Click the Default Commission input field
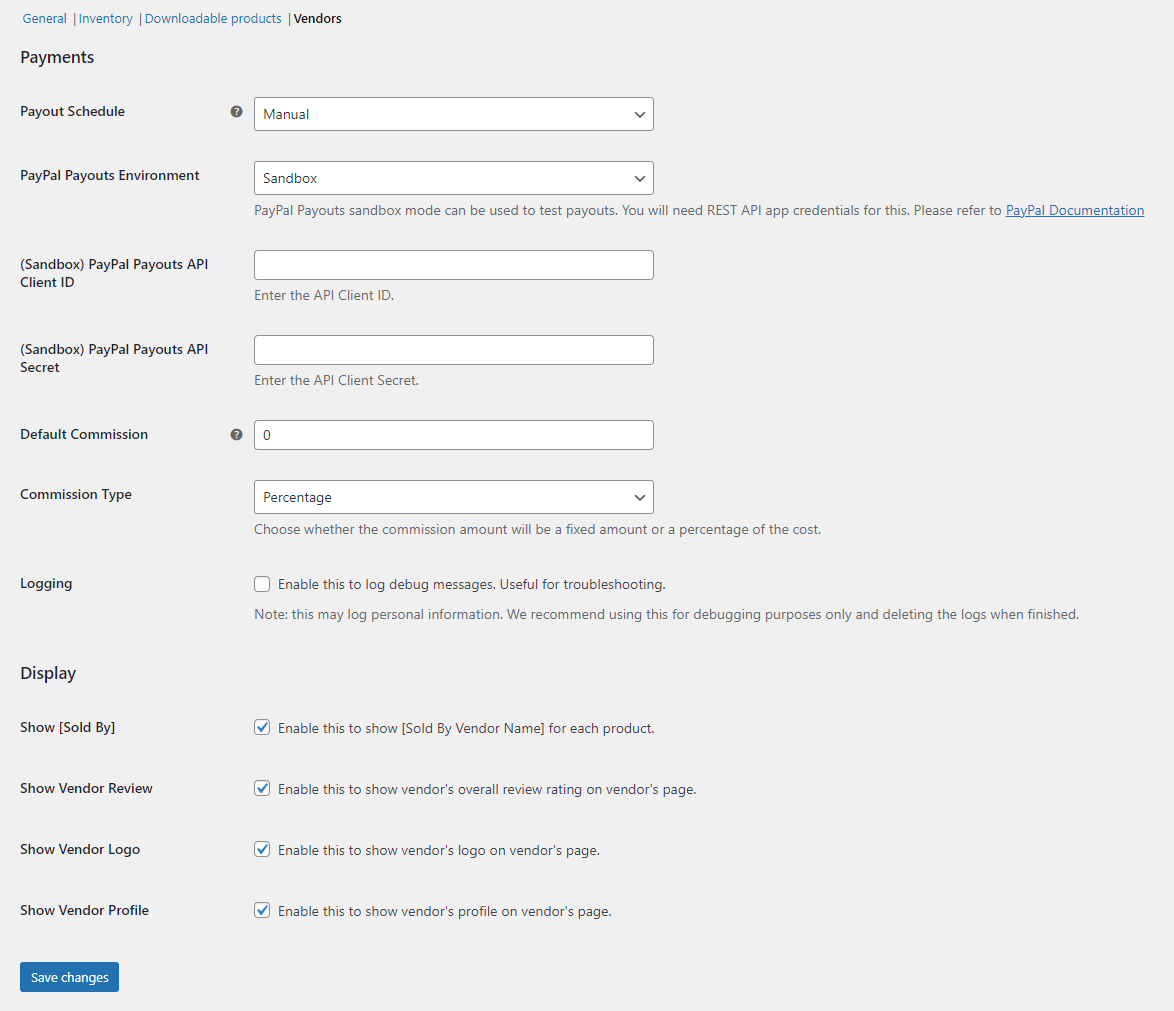1174x1011 pixels. pyautogui.click(x=454, y=435)
